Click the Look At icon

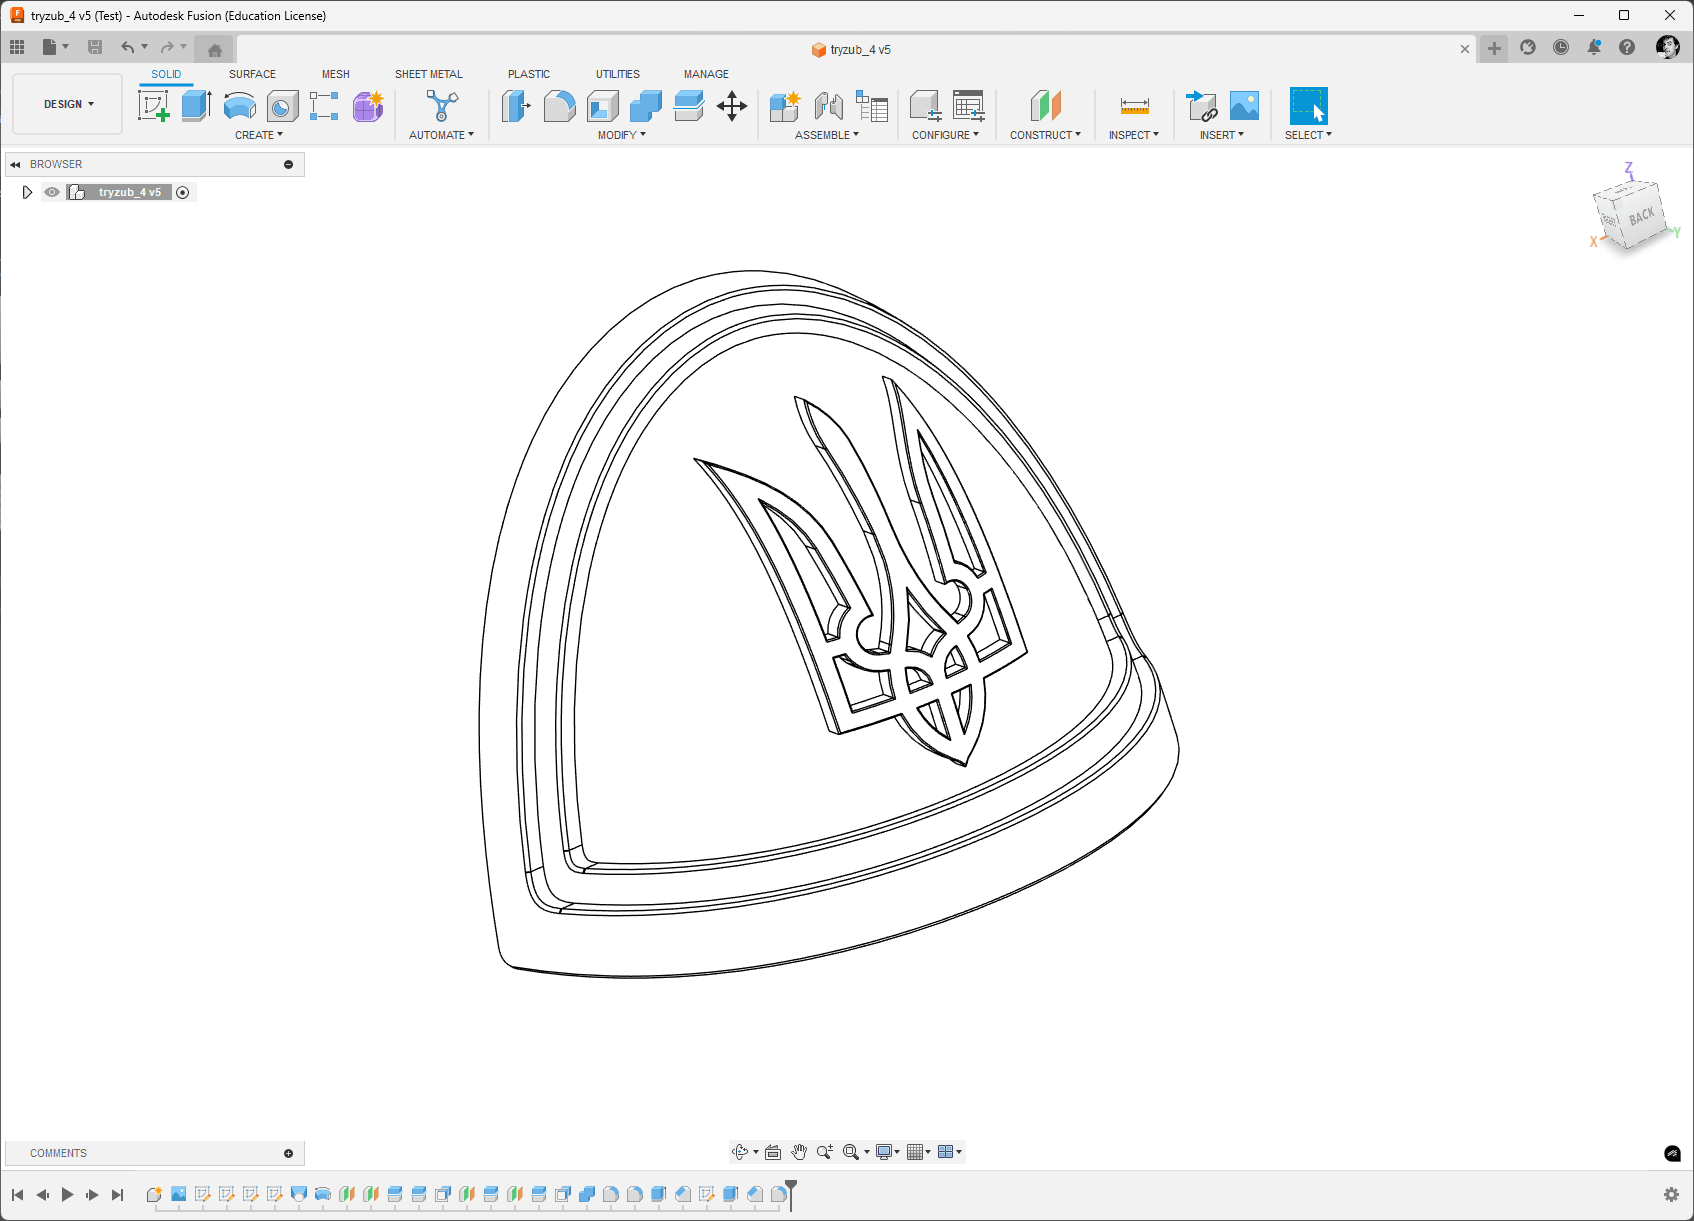[773, 1152]
